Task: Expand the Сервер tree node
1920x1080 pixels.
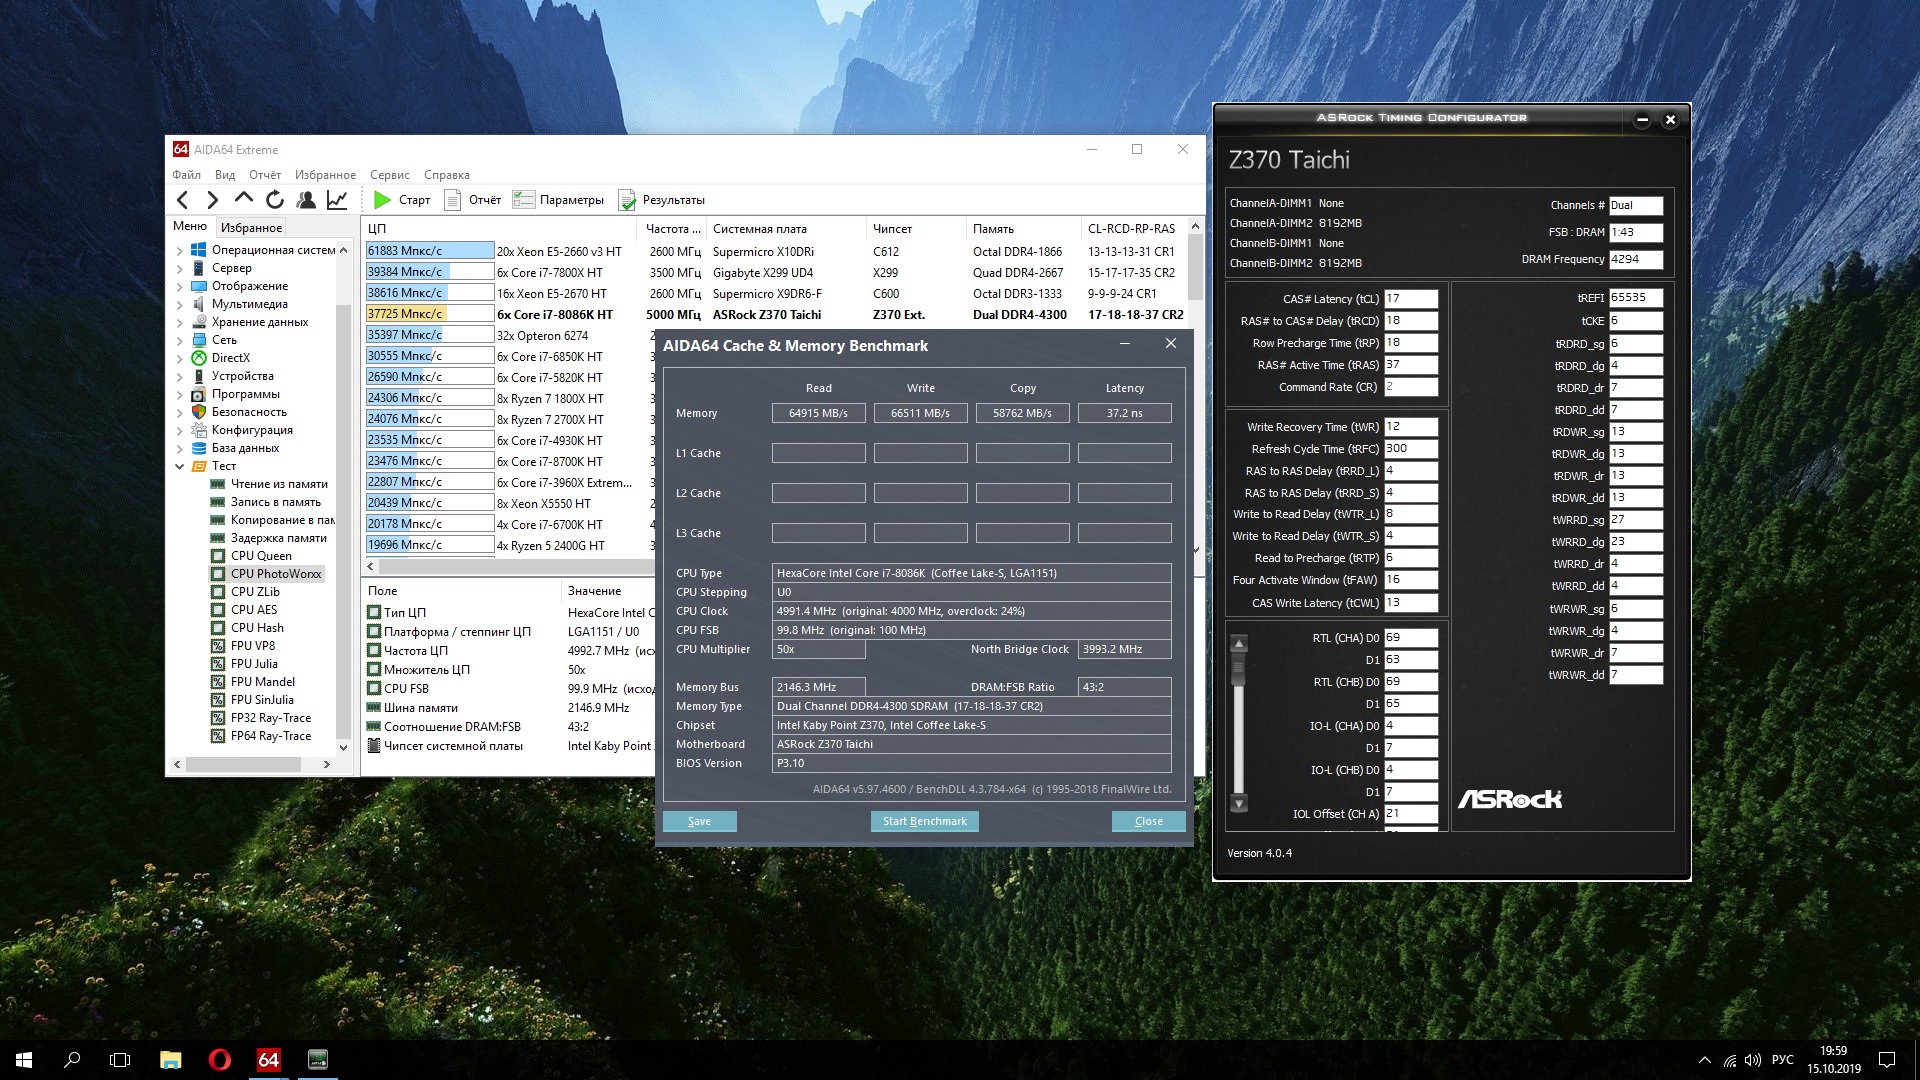Action: (x=180, y=268)
